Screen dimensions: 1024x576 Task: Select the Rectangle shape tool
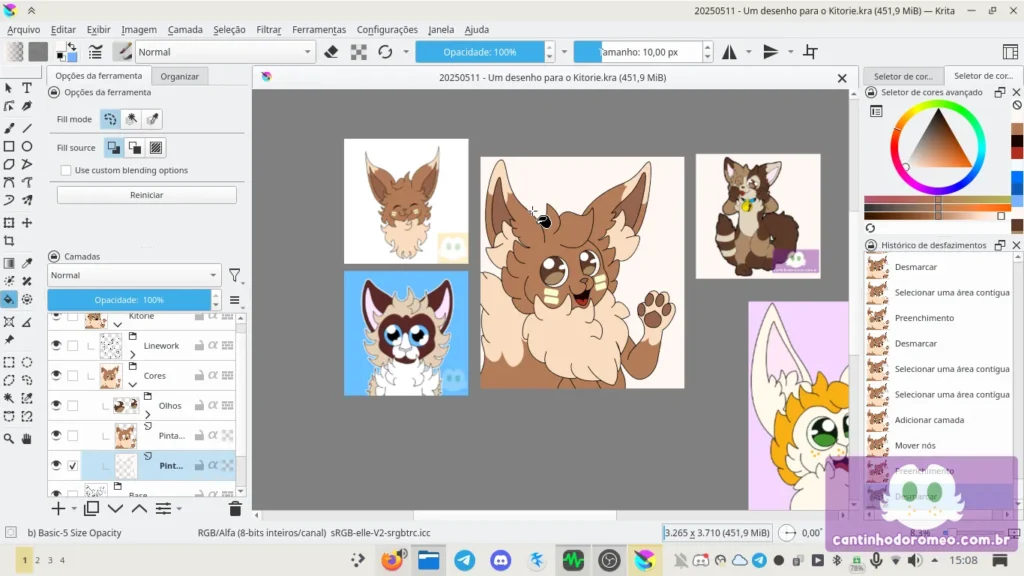(9, 146)
